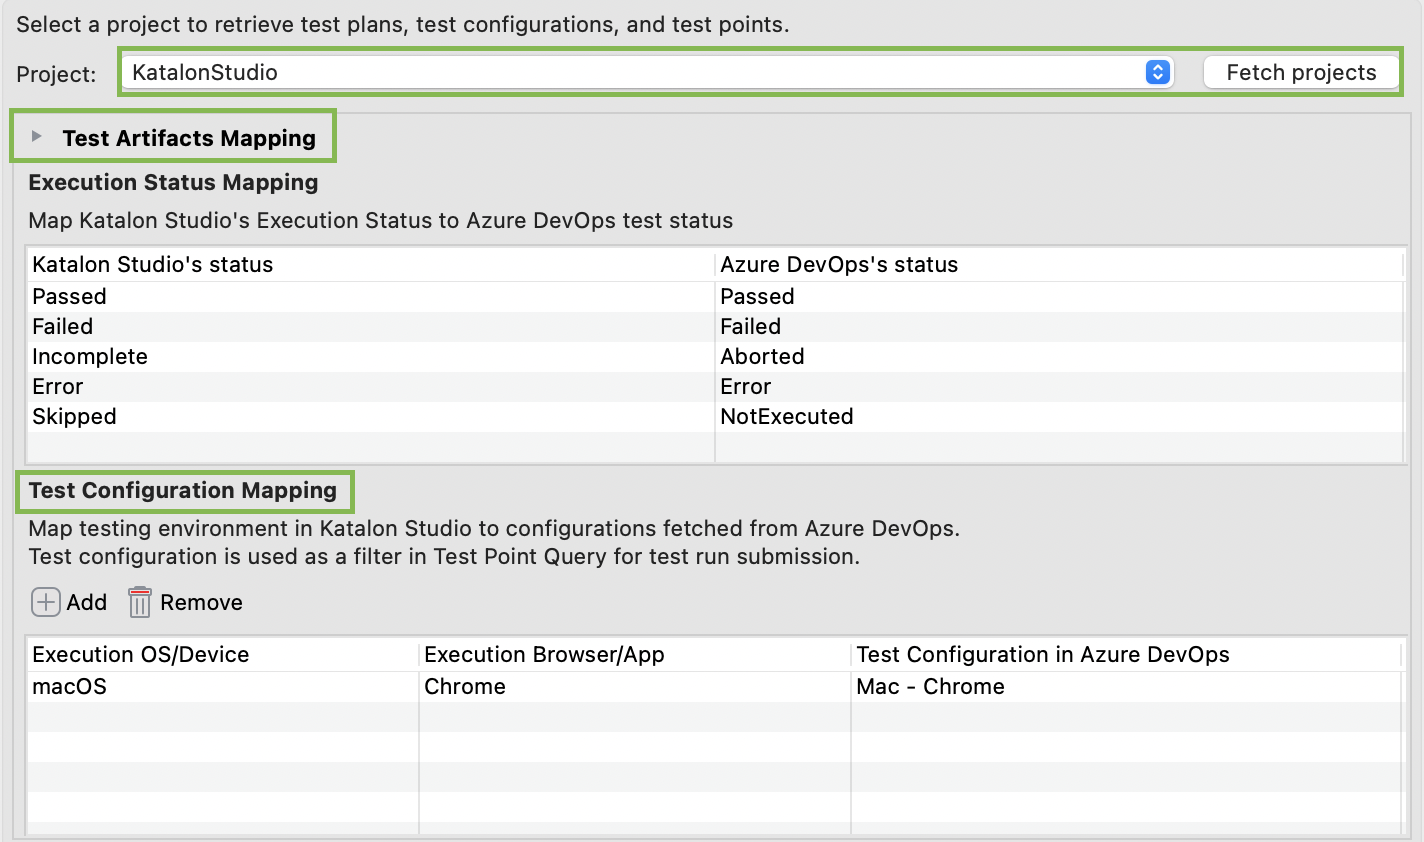Open the Project dropdown showing KatalonStudio
The height and width of the screenshot is (842, 1424).
pos(648,72)
